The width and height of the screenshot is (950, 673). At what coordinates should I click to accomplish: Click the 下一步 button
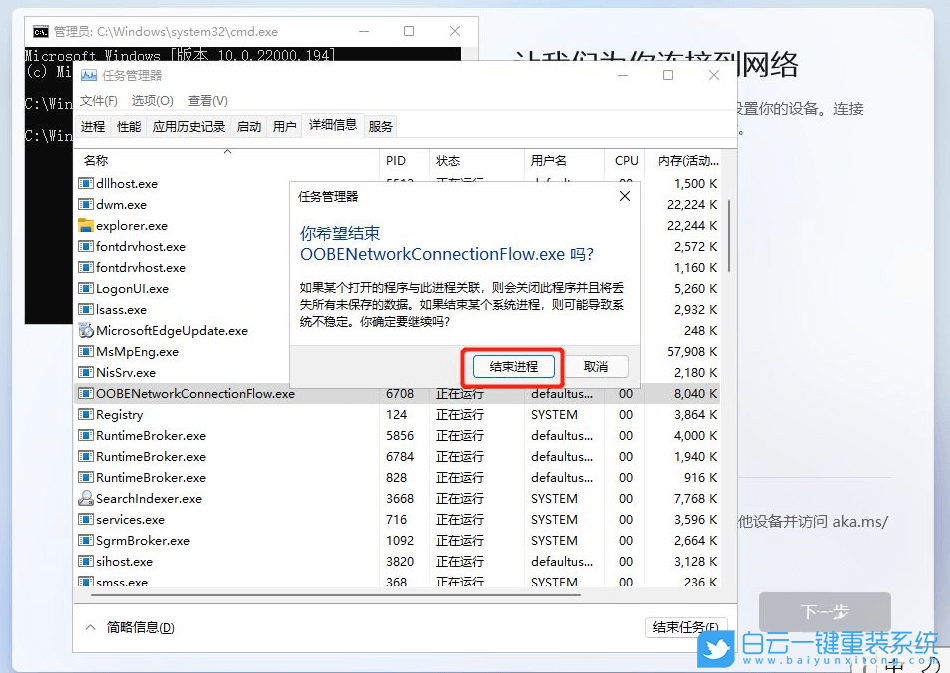(x=824, y=612)
